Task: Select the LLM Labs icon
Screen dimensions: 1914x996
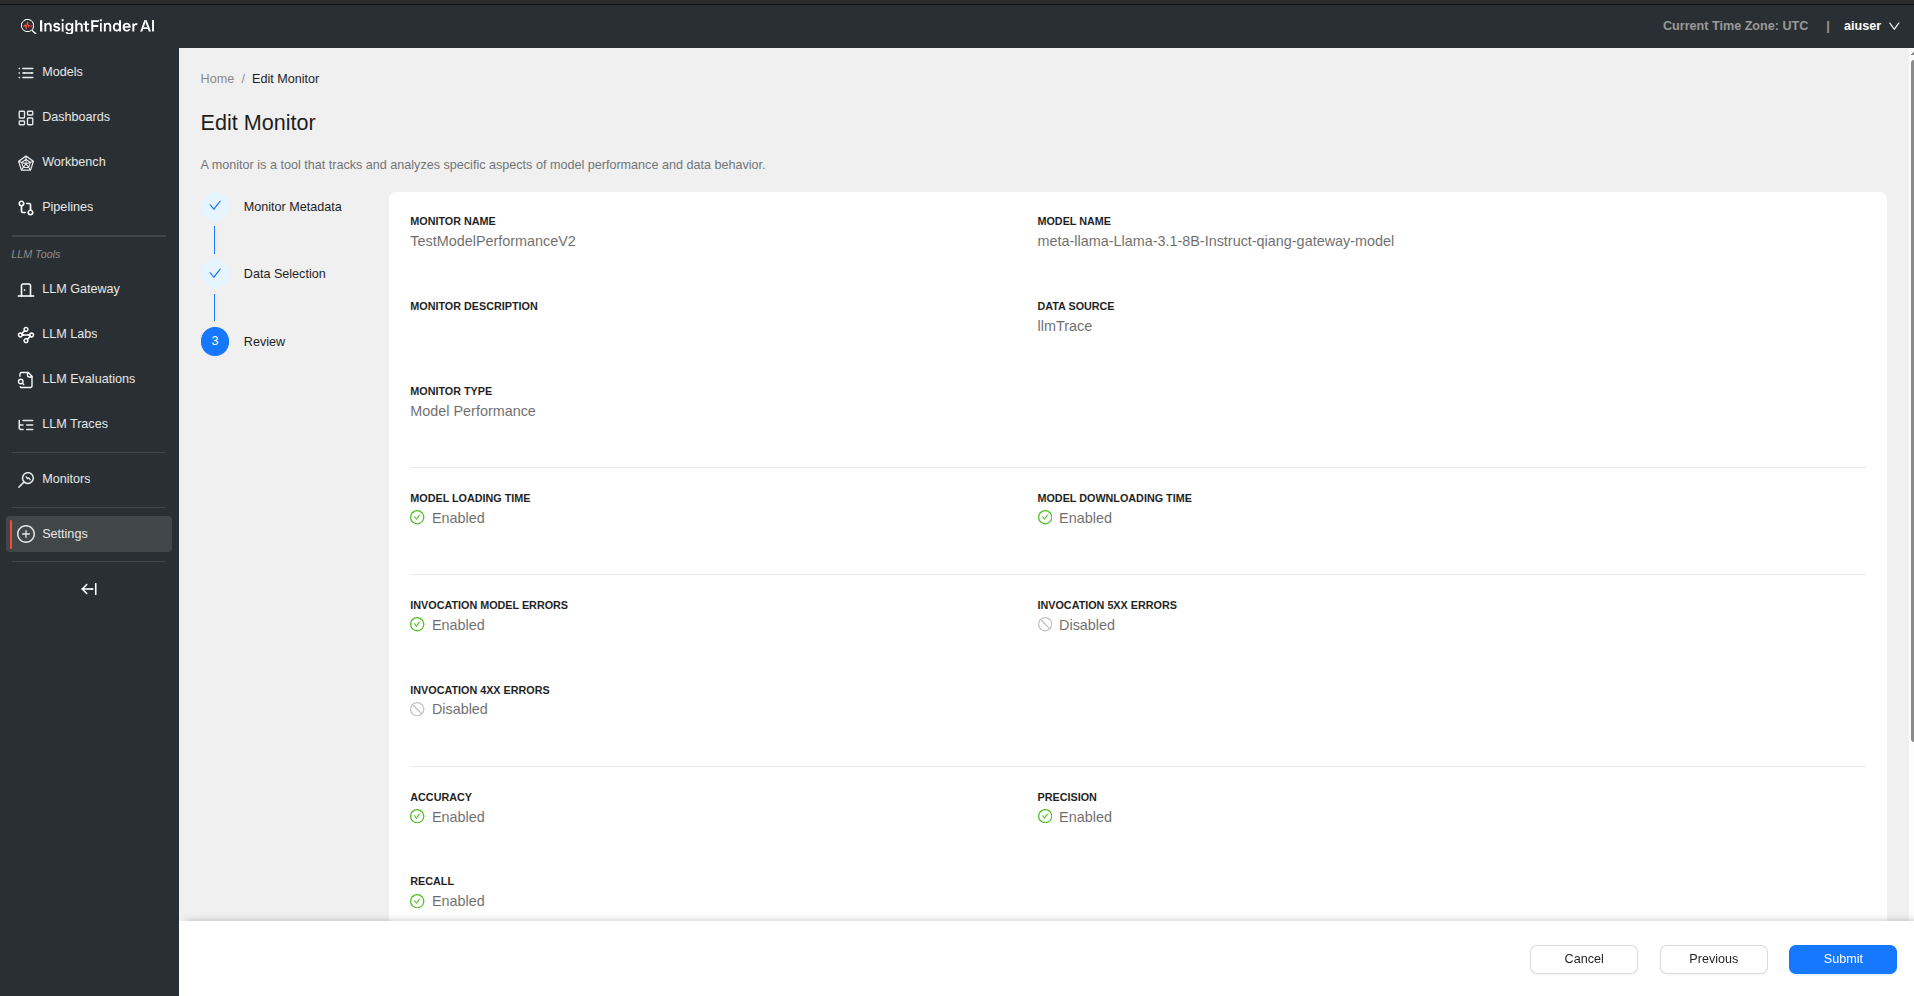Action: pyautogui.click(x=26, y=335)
